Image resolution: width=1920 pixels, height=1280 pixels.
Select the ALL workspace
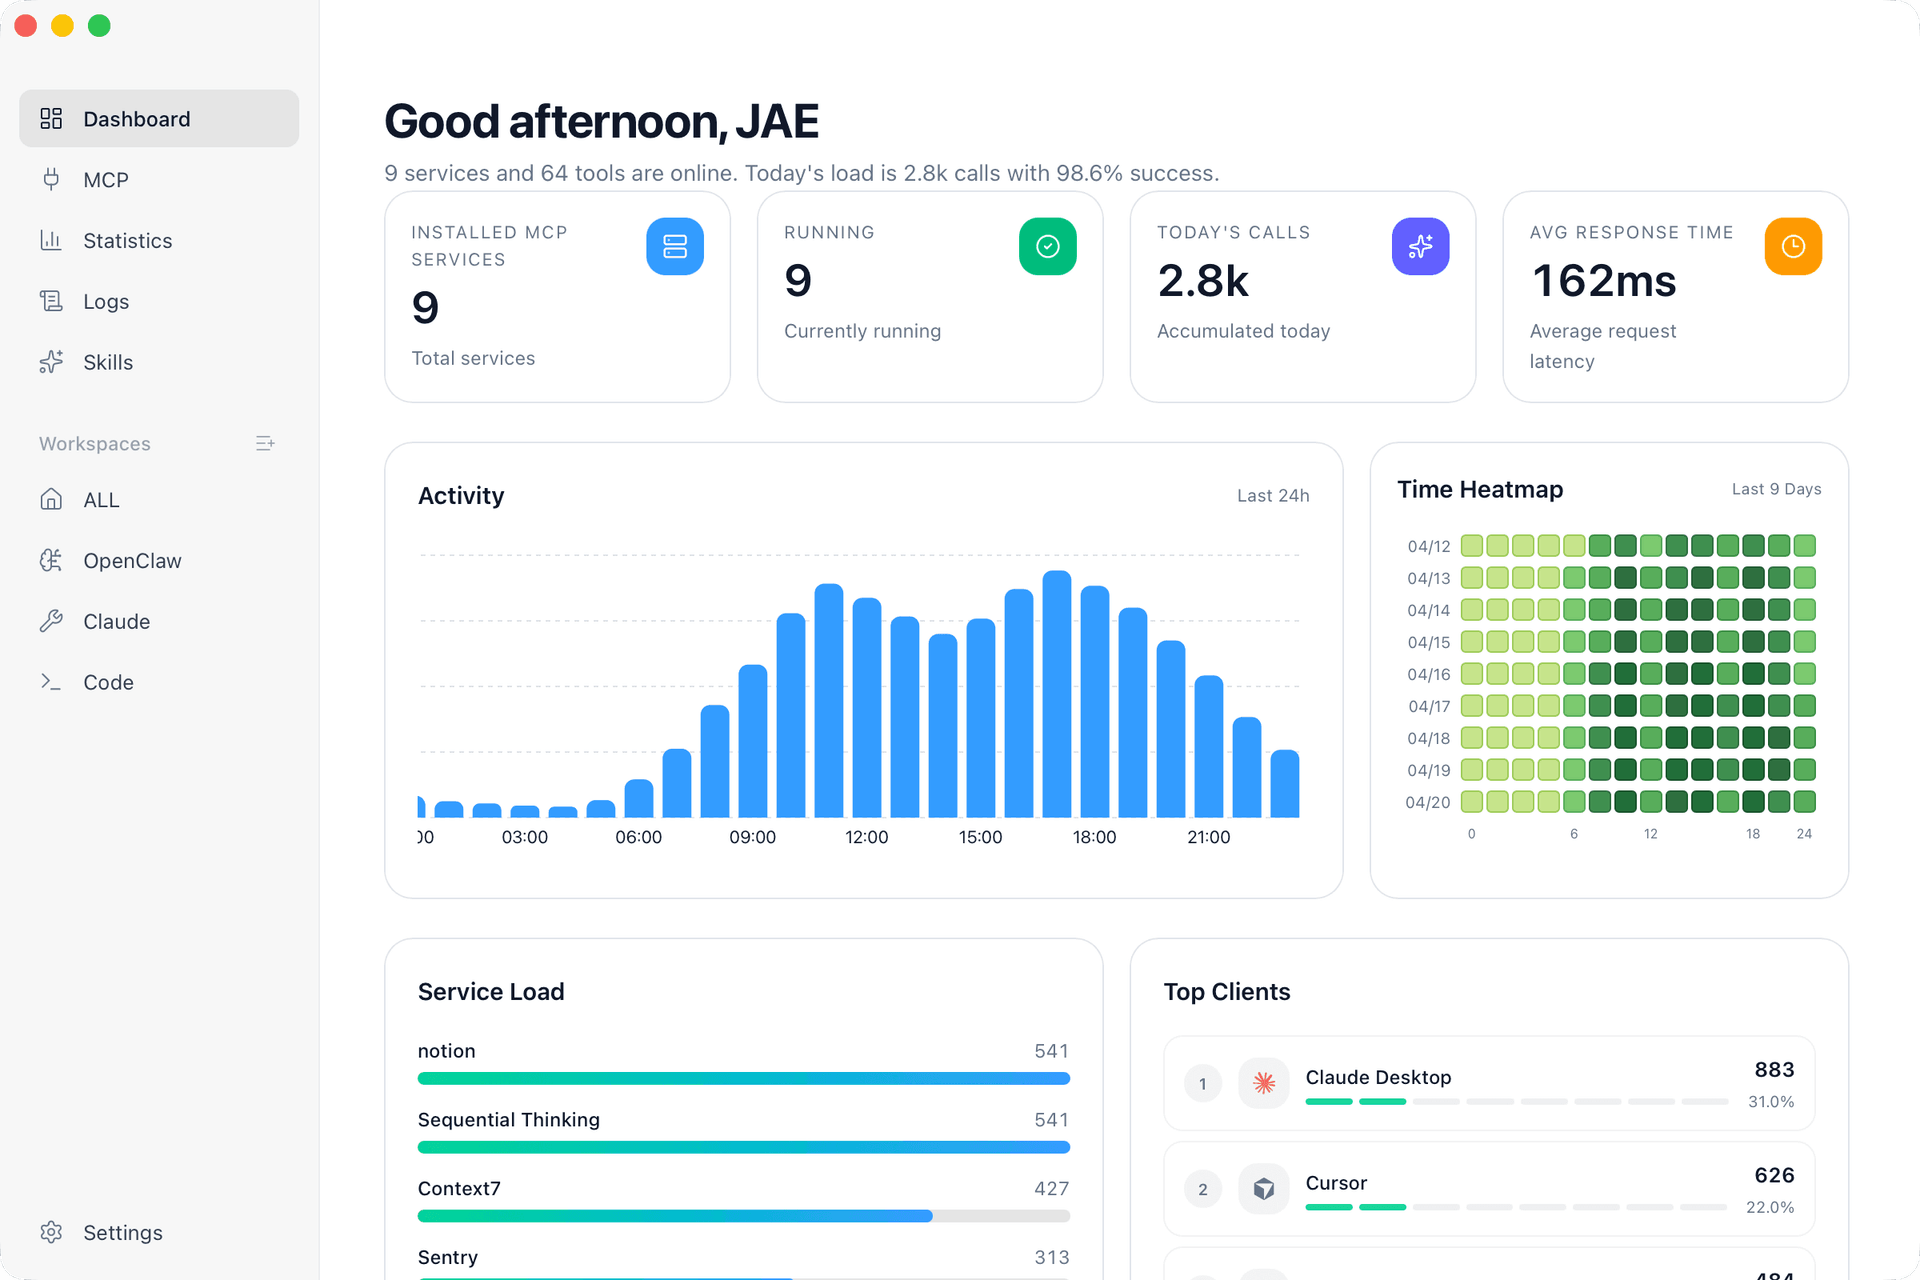pyautogui.click(x=159, y=500)
